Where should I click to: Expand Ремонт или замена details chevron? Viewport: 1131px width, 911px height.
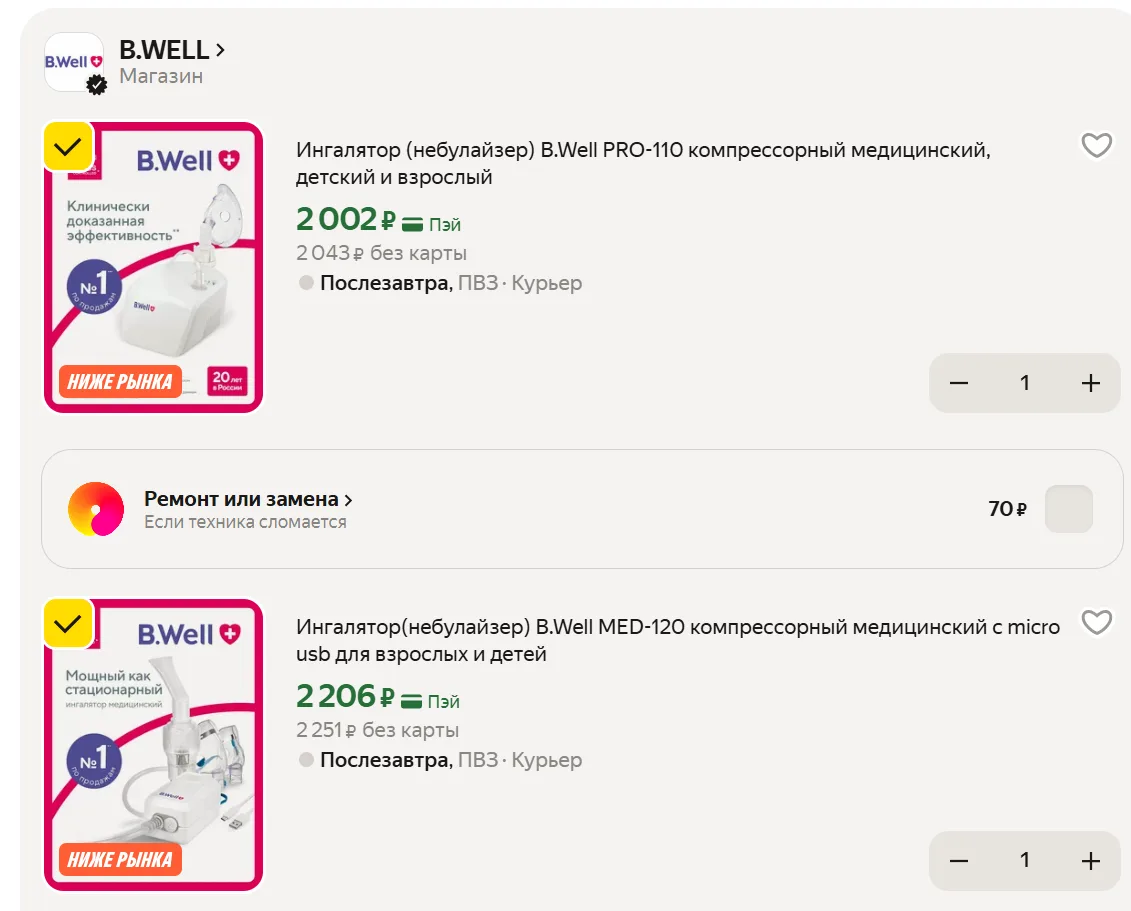pyautogui.click(x=348, y=500)
